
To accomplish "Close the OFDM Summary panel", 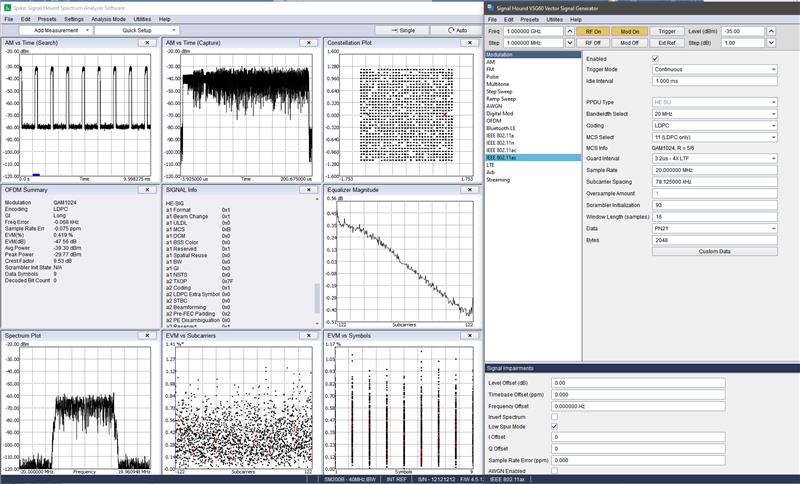I will point(147,190).
